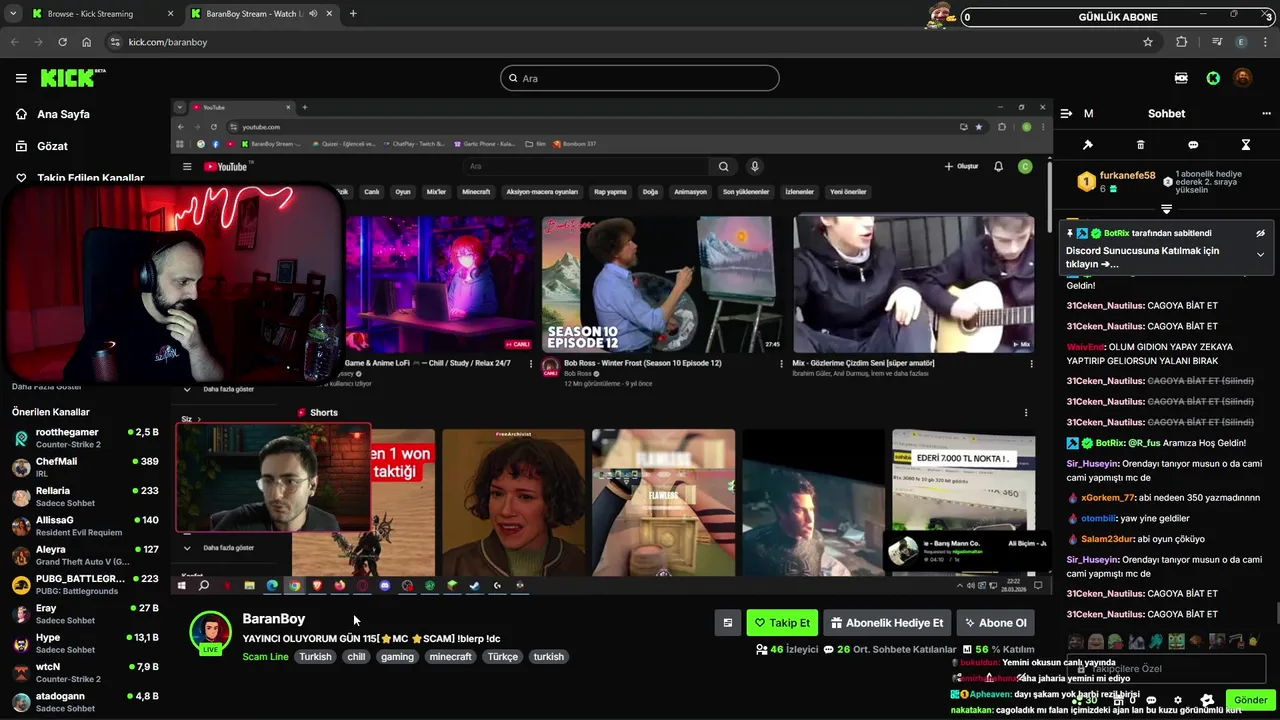
Task: Focus the Kick Ara search box
Action: click(640, 78)
